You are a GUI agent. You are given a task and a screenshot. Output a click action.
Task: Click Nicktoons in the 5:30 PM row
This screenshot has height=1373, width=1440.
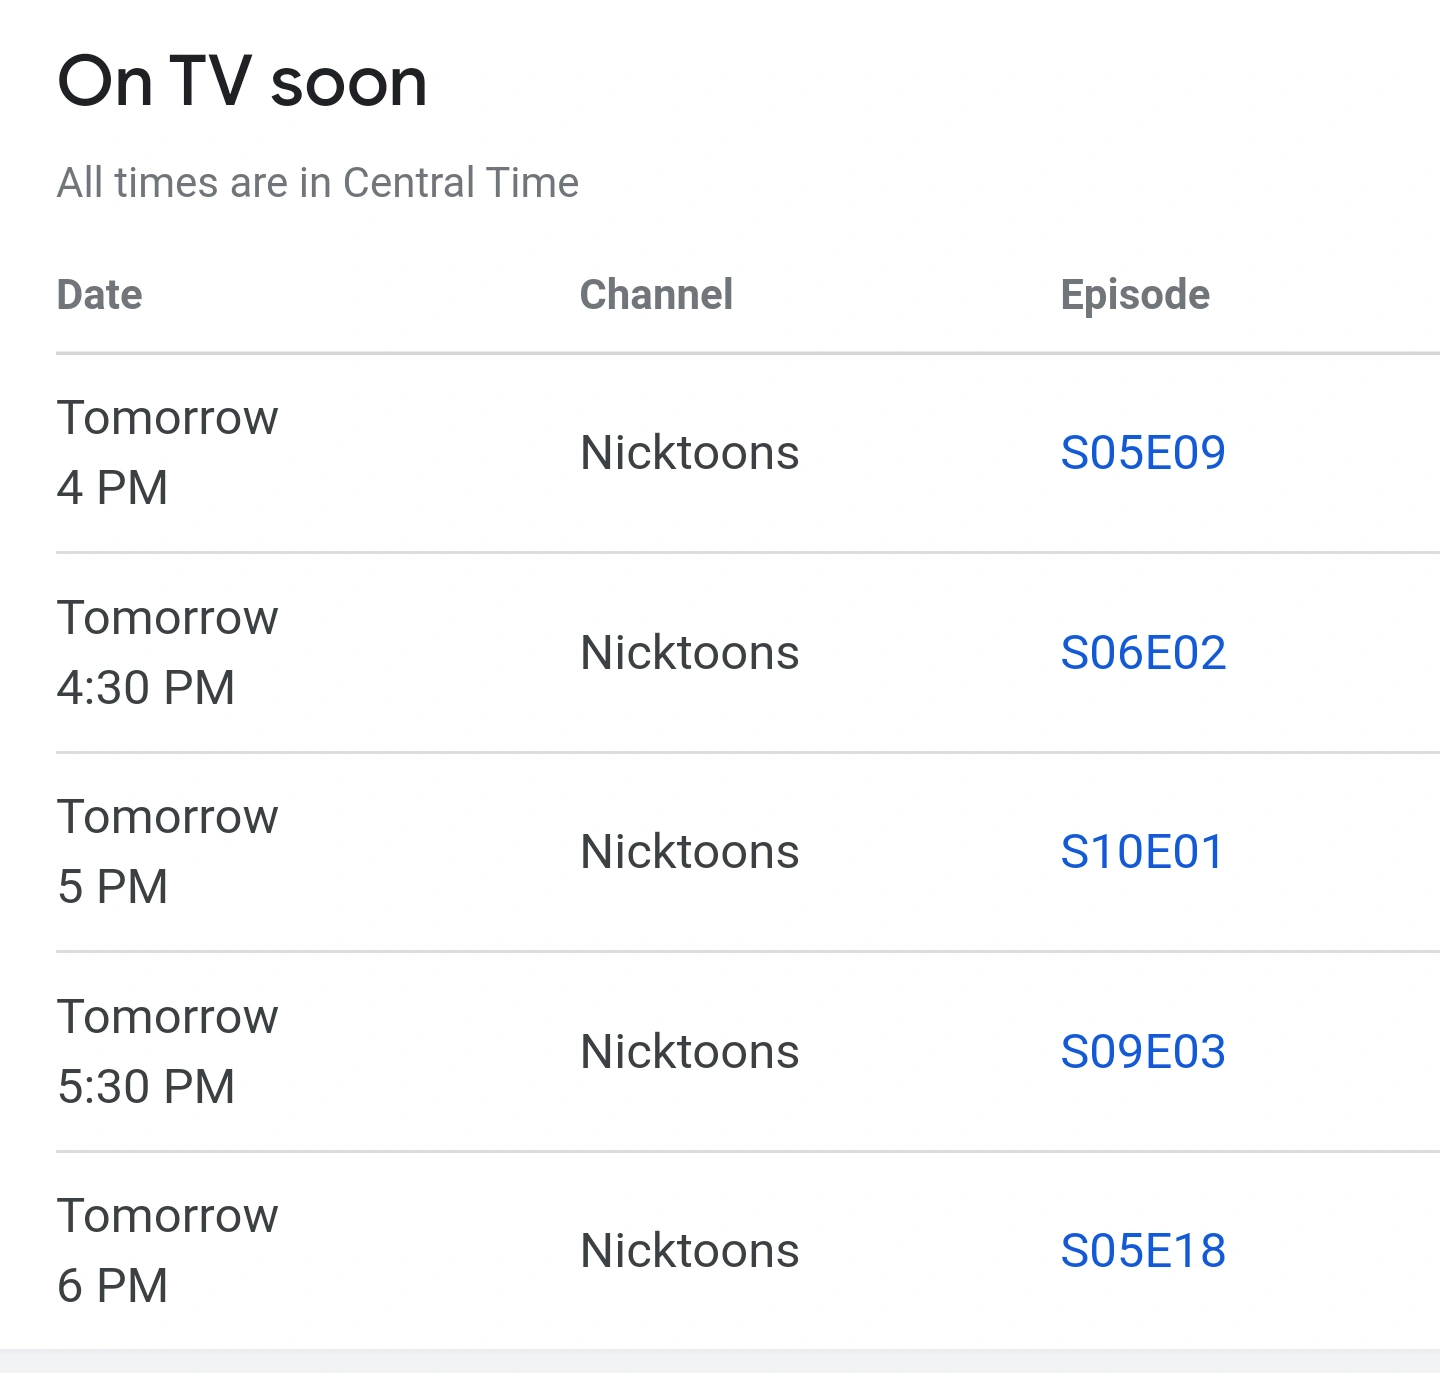(x=689, y=1052)
